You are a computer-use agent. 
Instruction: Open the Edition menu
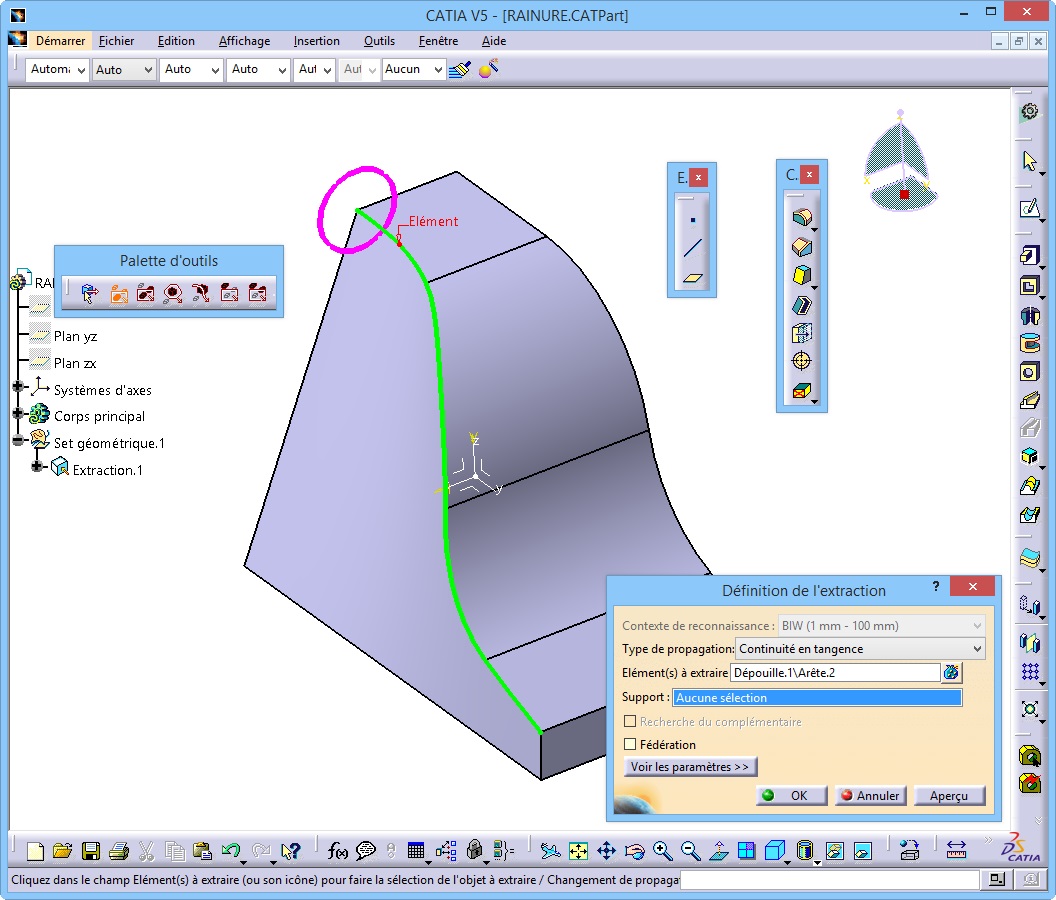coord(176,41)
